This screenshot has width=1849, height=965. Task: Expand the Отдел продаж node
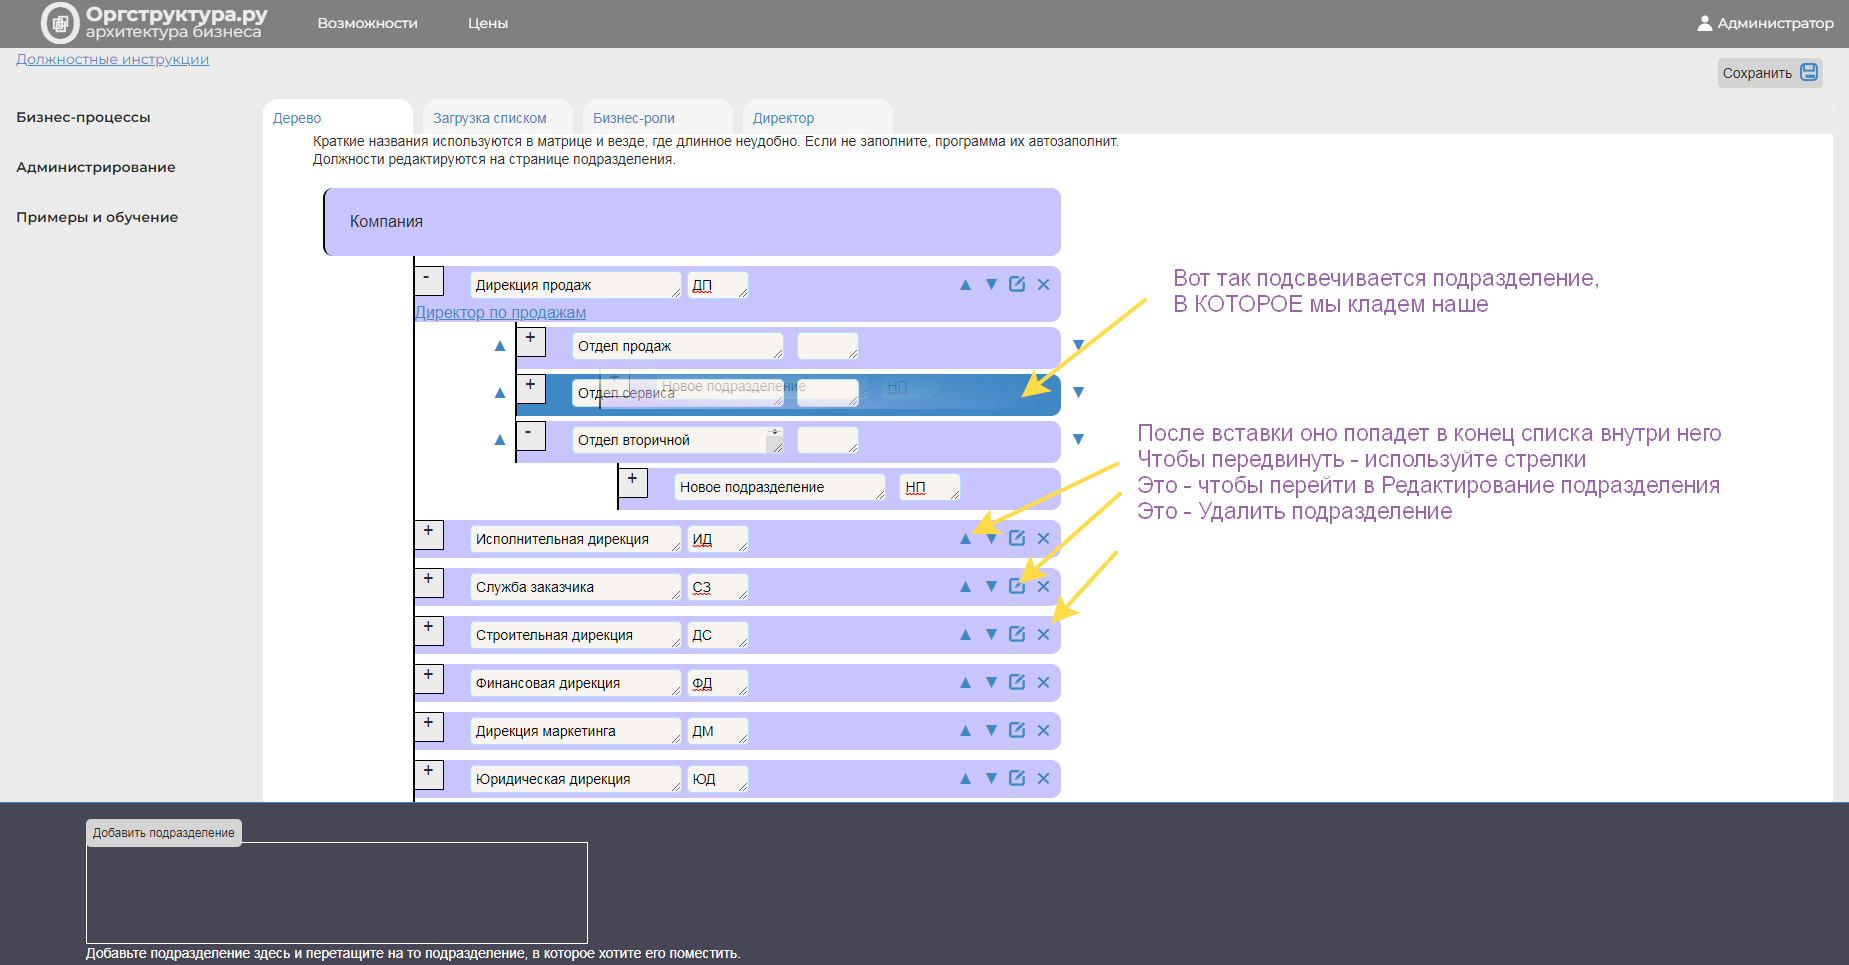[531, 342]
